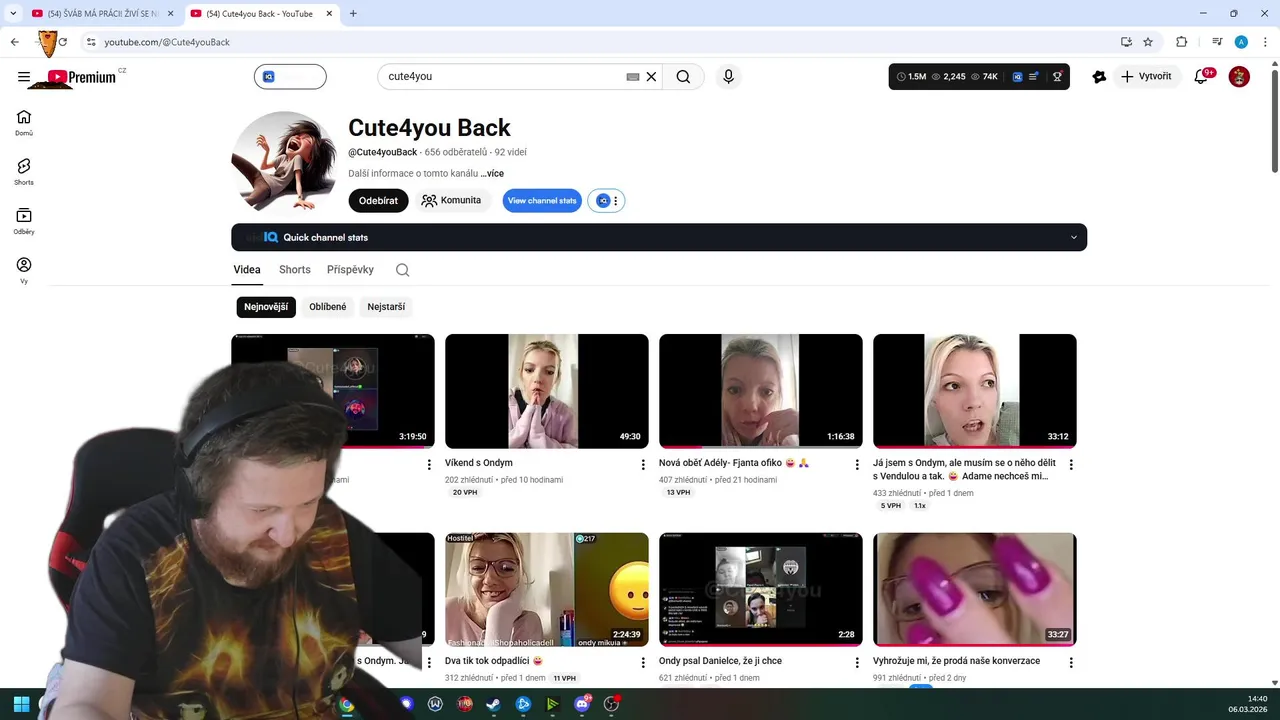Open options for Vyhrožuje mi video

1071,662
